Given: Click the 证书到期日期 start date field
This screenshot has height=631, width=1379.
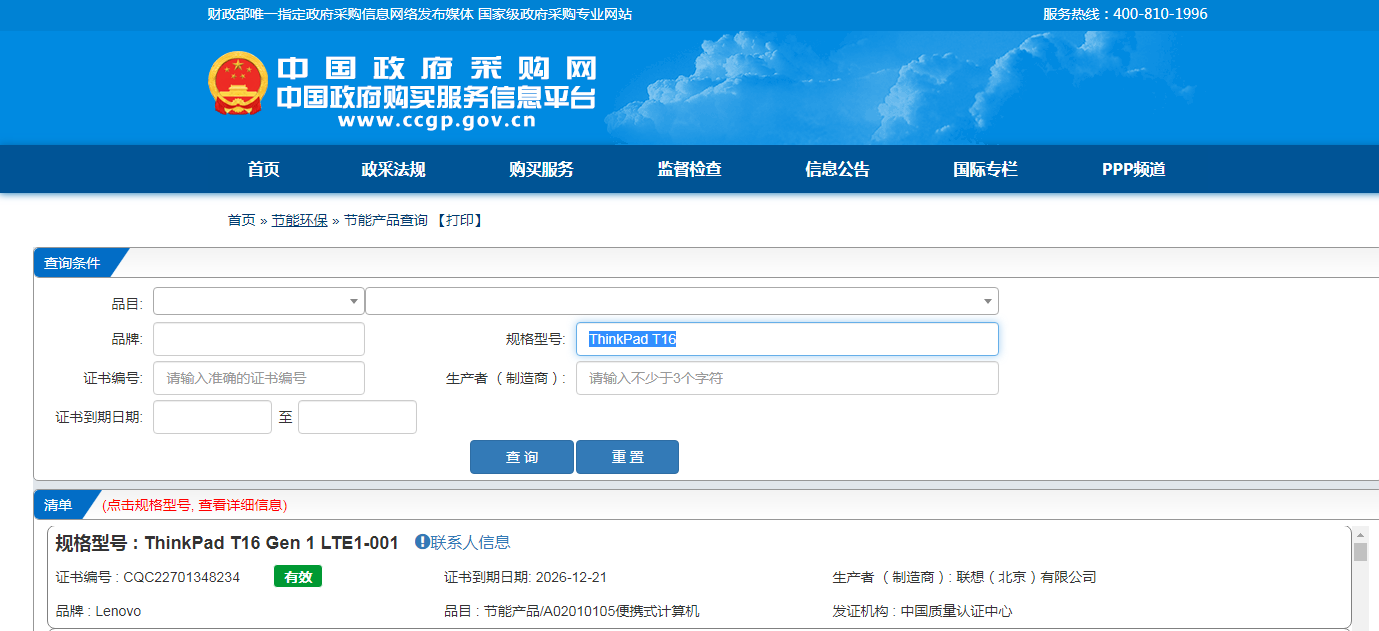Looking at the screenshot, I should (212, 417).
